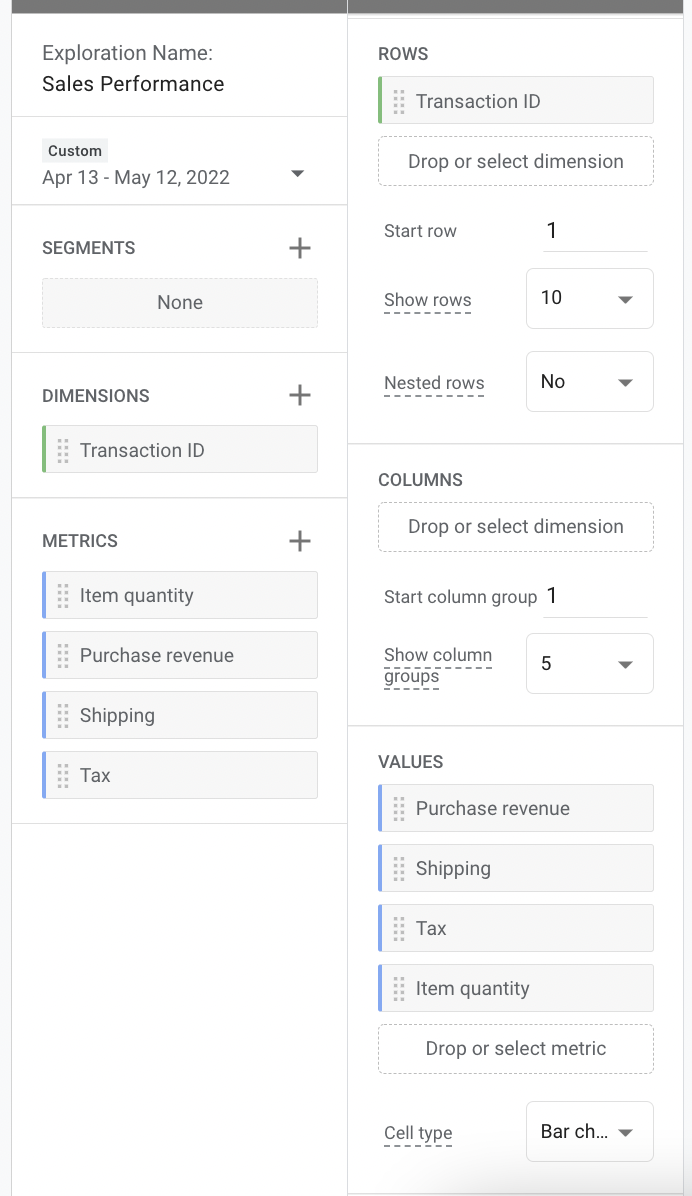Click Drop or select dimension under COLUMNS
The image size is (692, 1196).
pos(515,526)
